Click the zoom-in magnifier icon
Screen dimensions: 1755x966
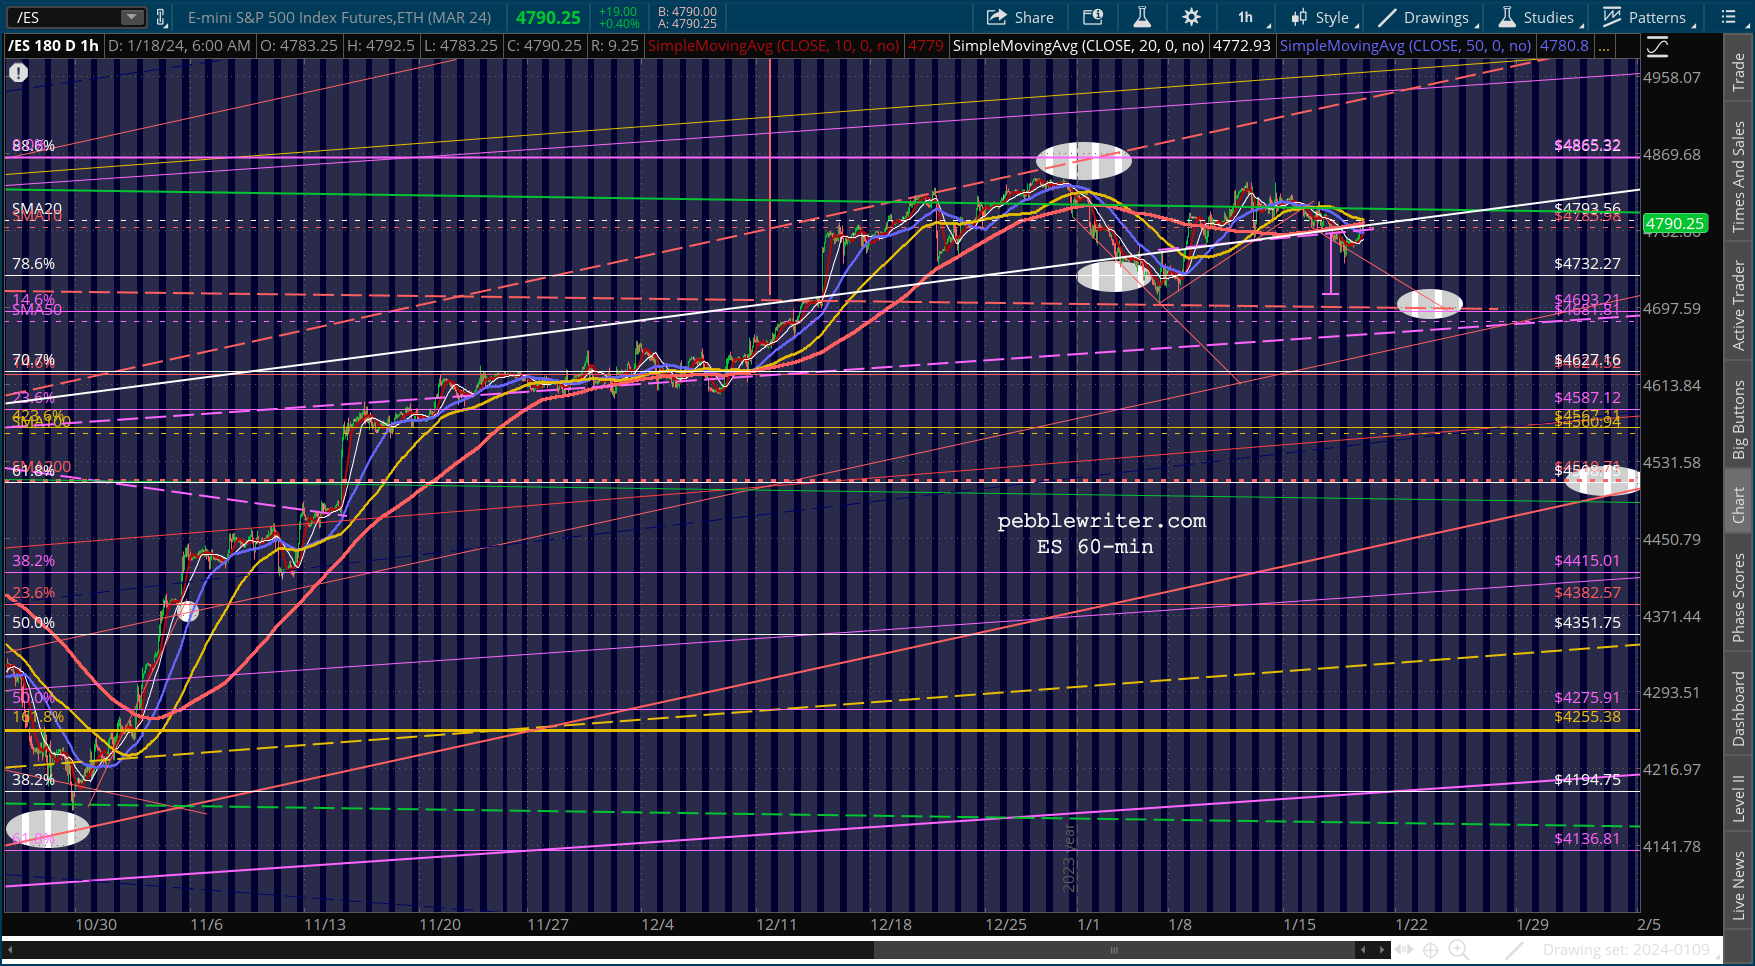pyautogui.click(x=1459, y=950)
